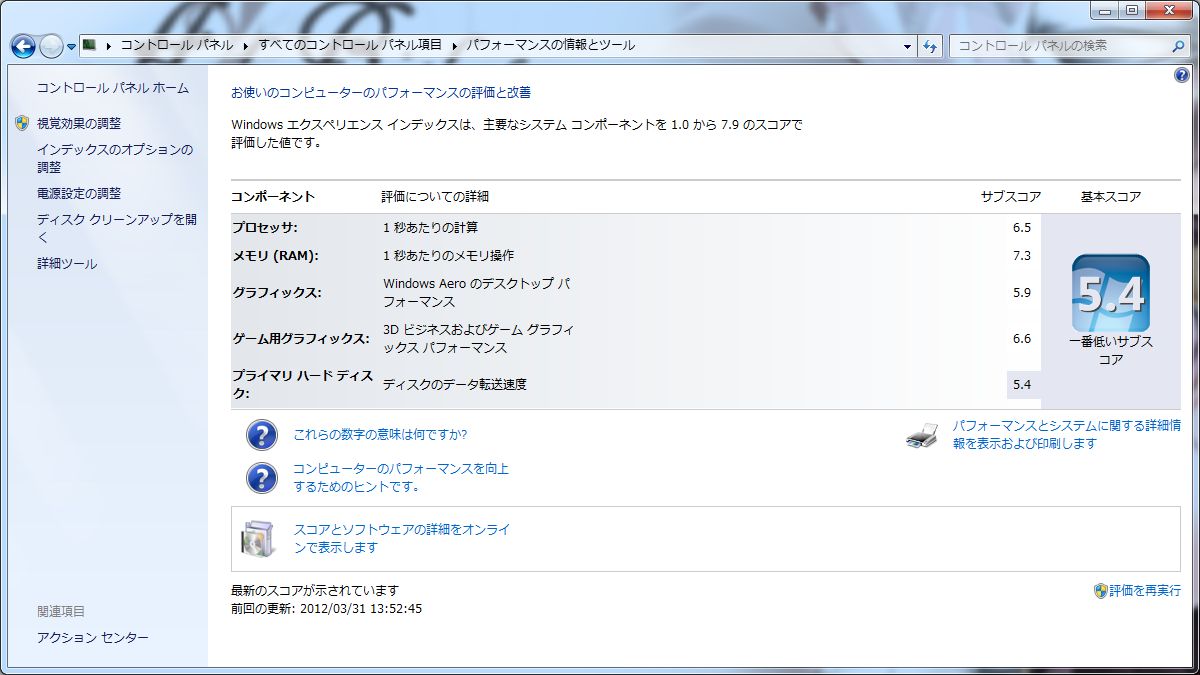This screenshot has height=675, width=1200.
Task: Open 視覚効果の調整 link
Action: [x=79, y=123]
